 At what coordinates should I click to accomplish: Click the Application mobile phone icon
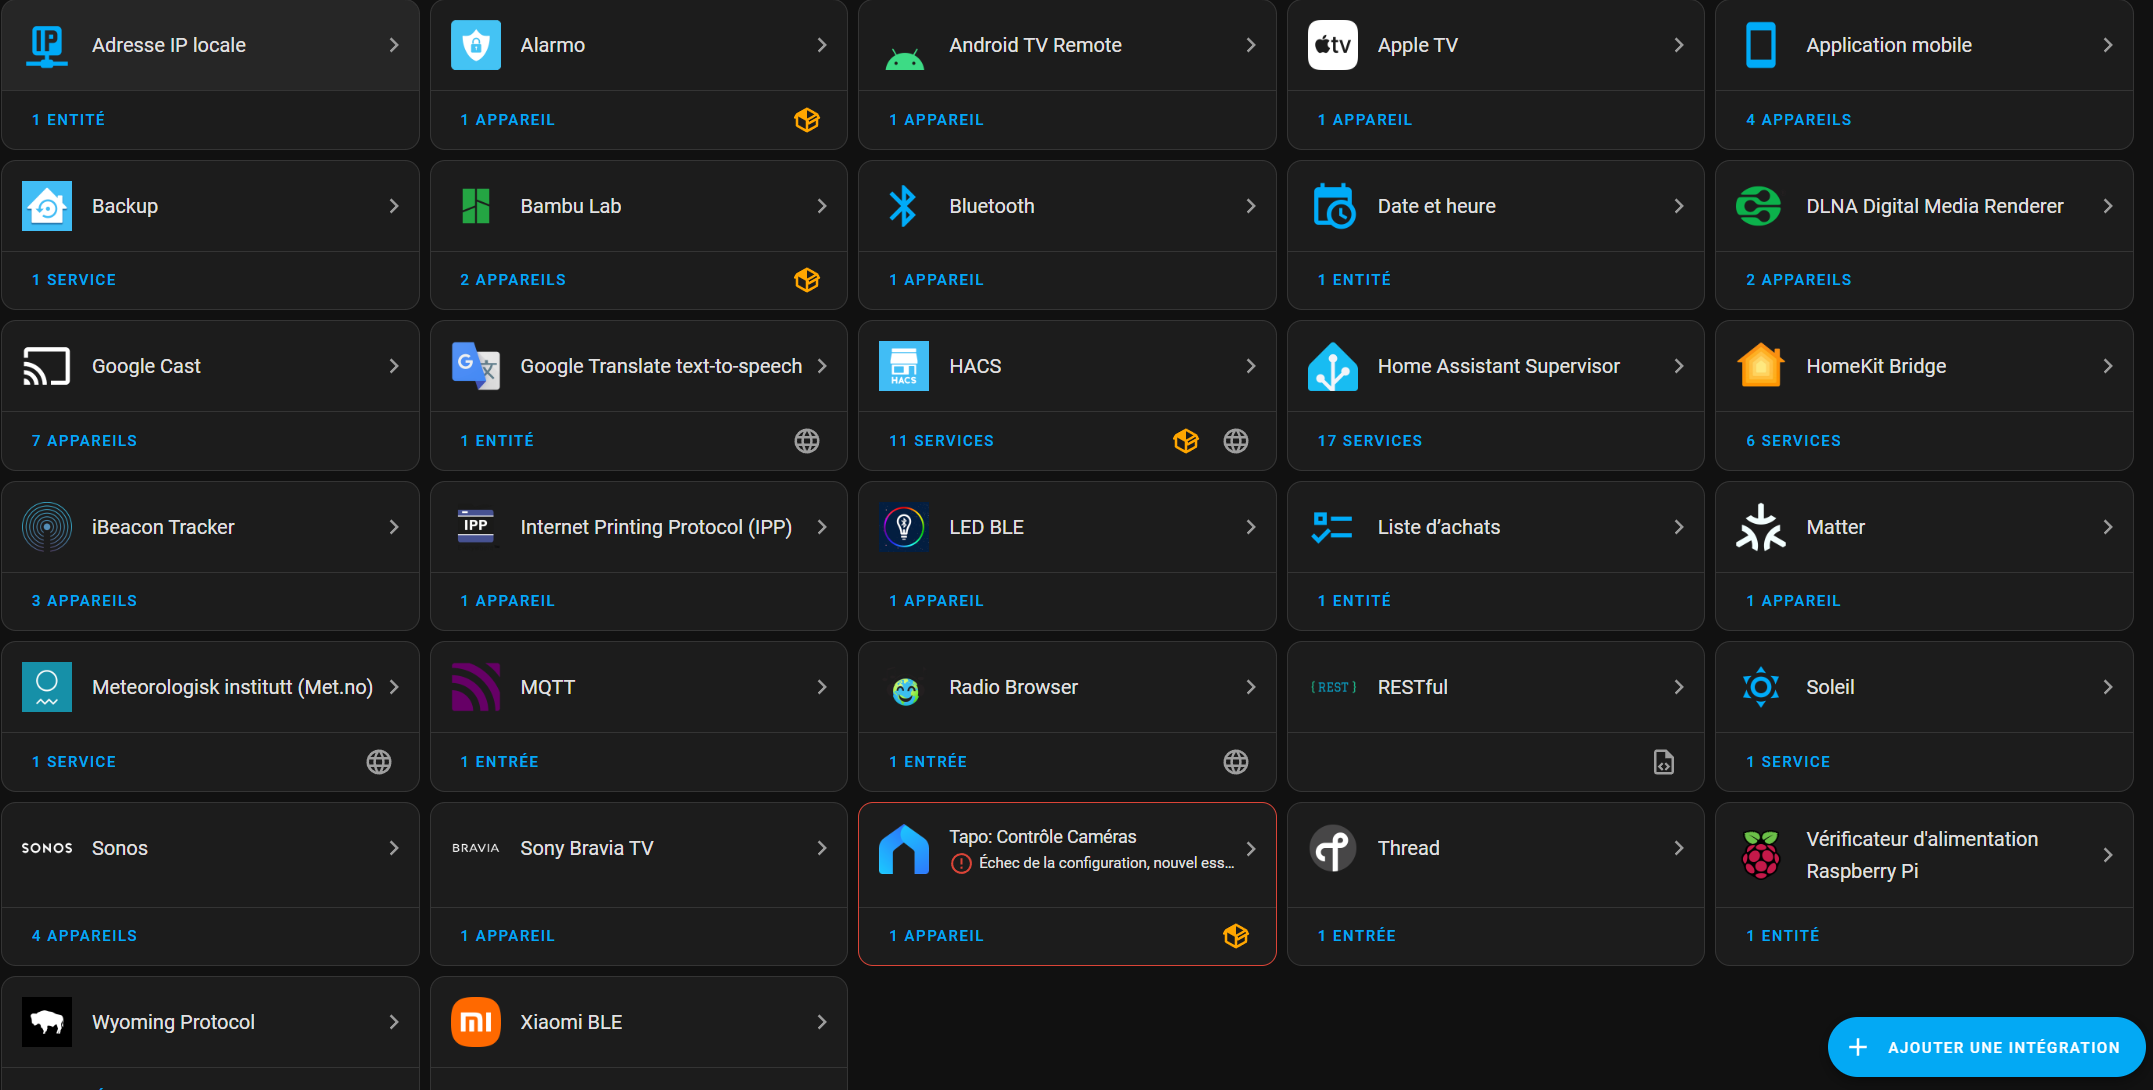(x=1761, y=45)
